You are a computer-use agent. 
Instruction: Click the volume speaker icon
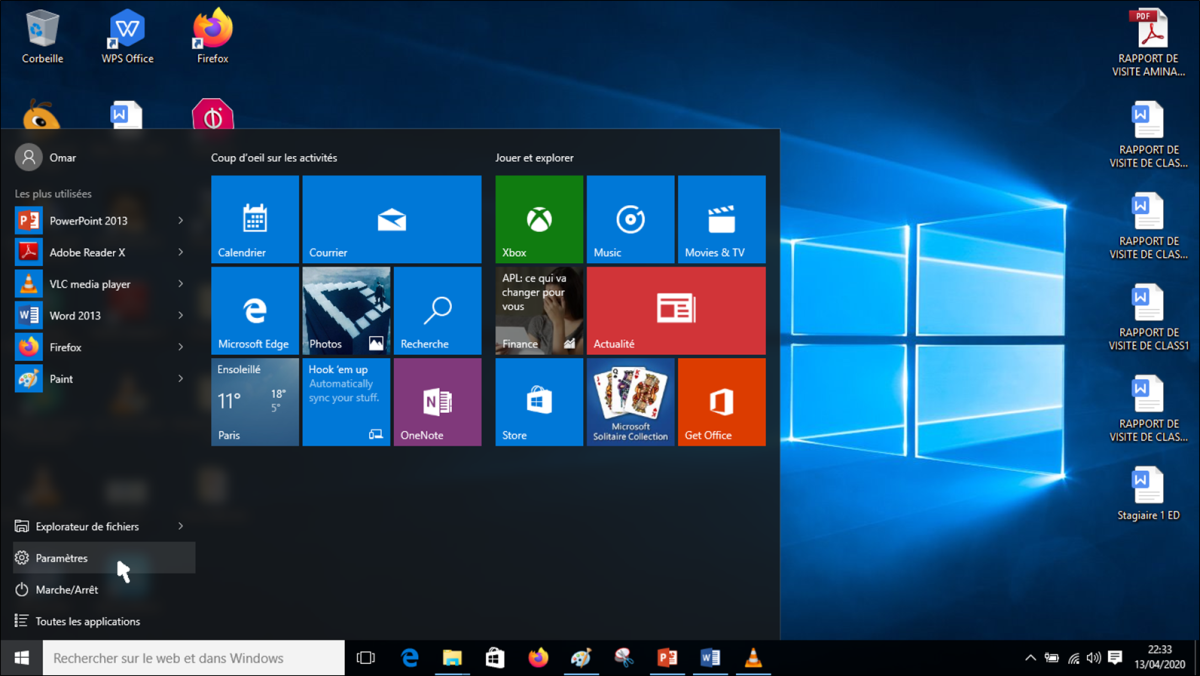pos(1093,658)
